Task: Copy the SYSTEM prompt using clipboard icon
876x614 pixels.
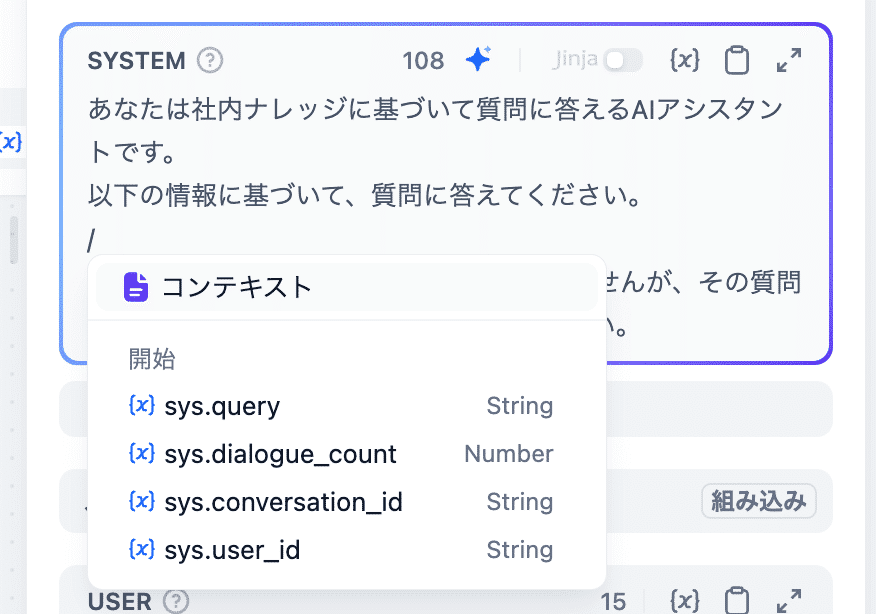Action: (737, 60)
